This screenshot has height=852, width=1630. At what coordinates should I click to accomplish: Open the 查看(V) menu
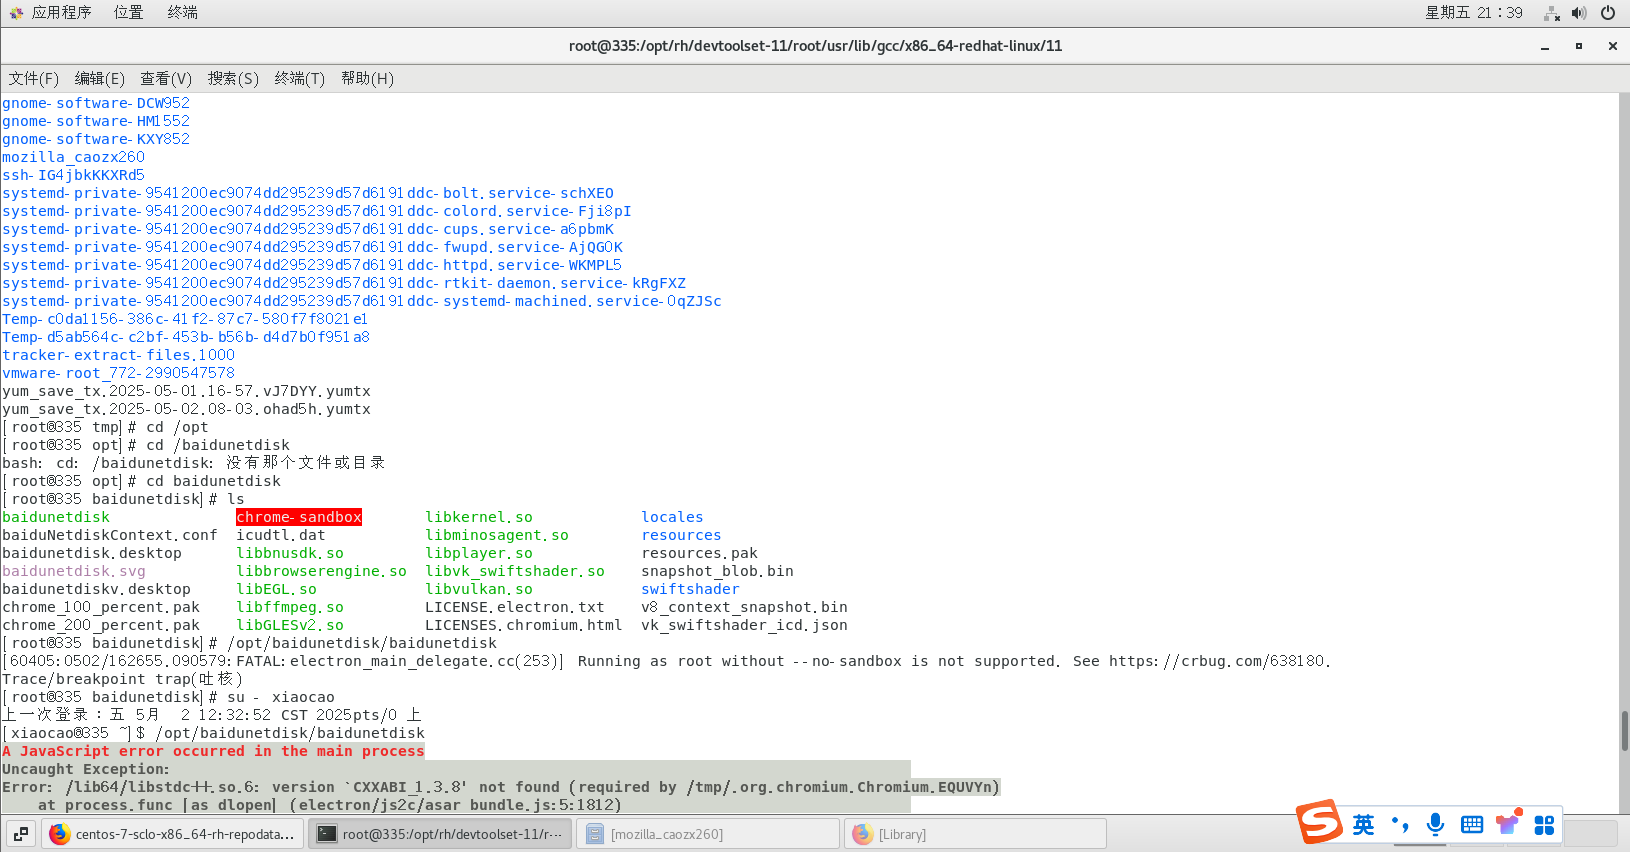coord(166,78)
